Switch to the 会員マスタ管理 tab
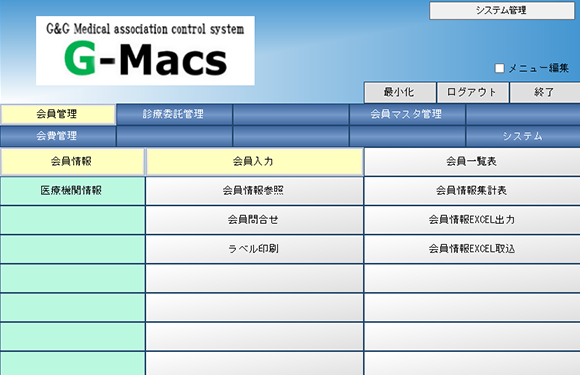Image resolution: width=580 pixels, height=375 pixels. 407,114
